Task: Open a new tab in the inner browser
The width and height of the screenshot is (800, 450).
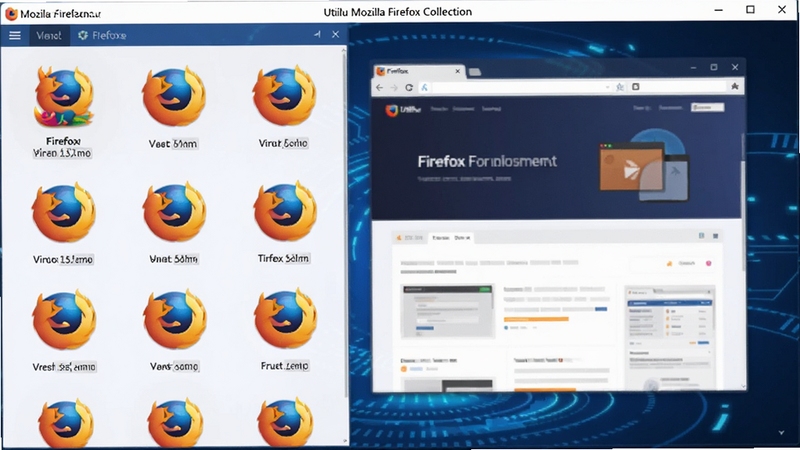Action: pyautogui.click(x=474, y=72)
